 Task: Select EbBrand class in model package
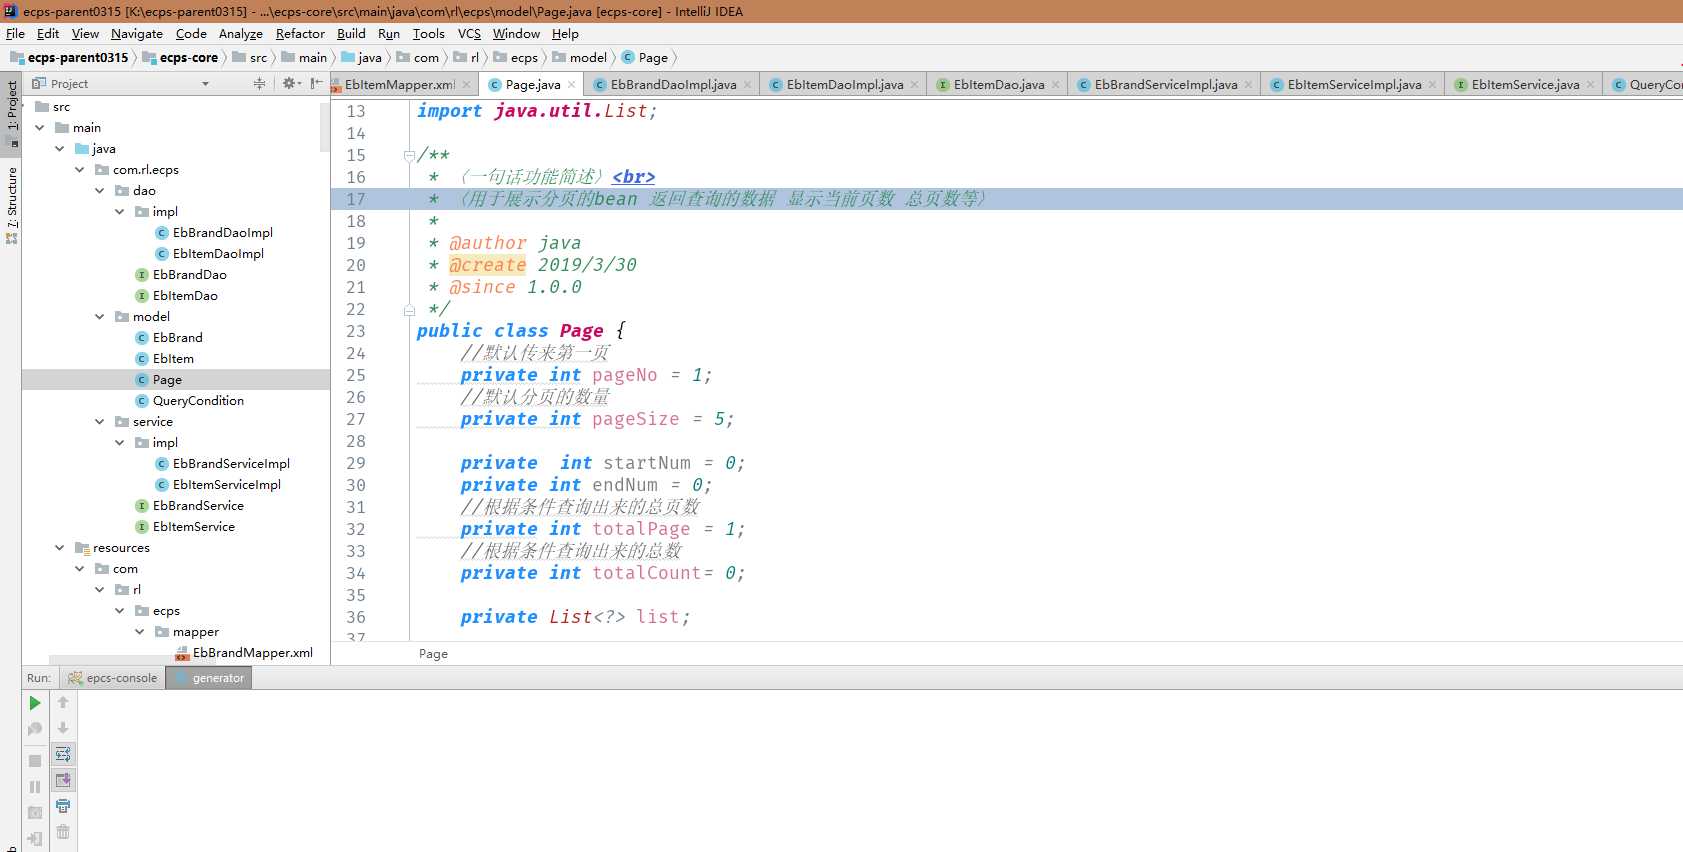point(177,338)
